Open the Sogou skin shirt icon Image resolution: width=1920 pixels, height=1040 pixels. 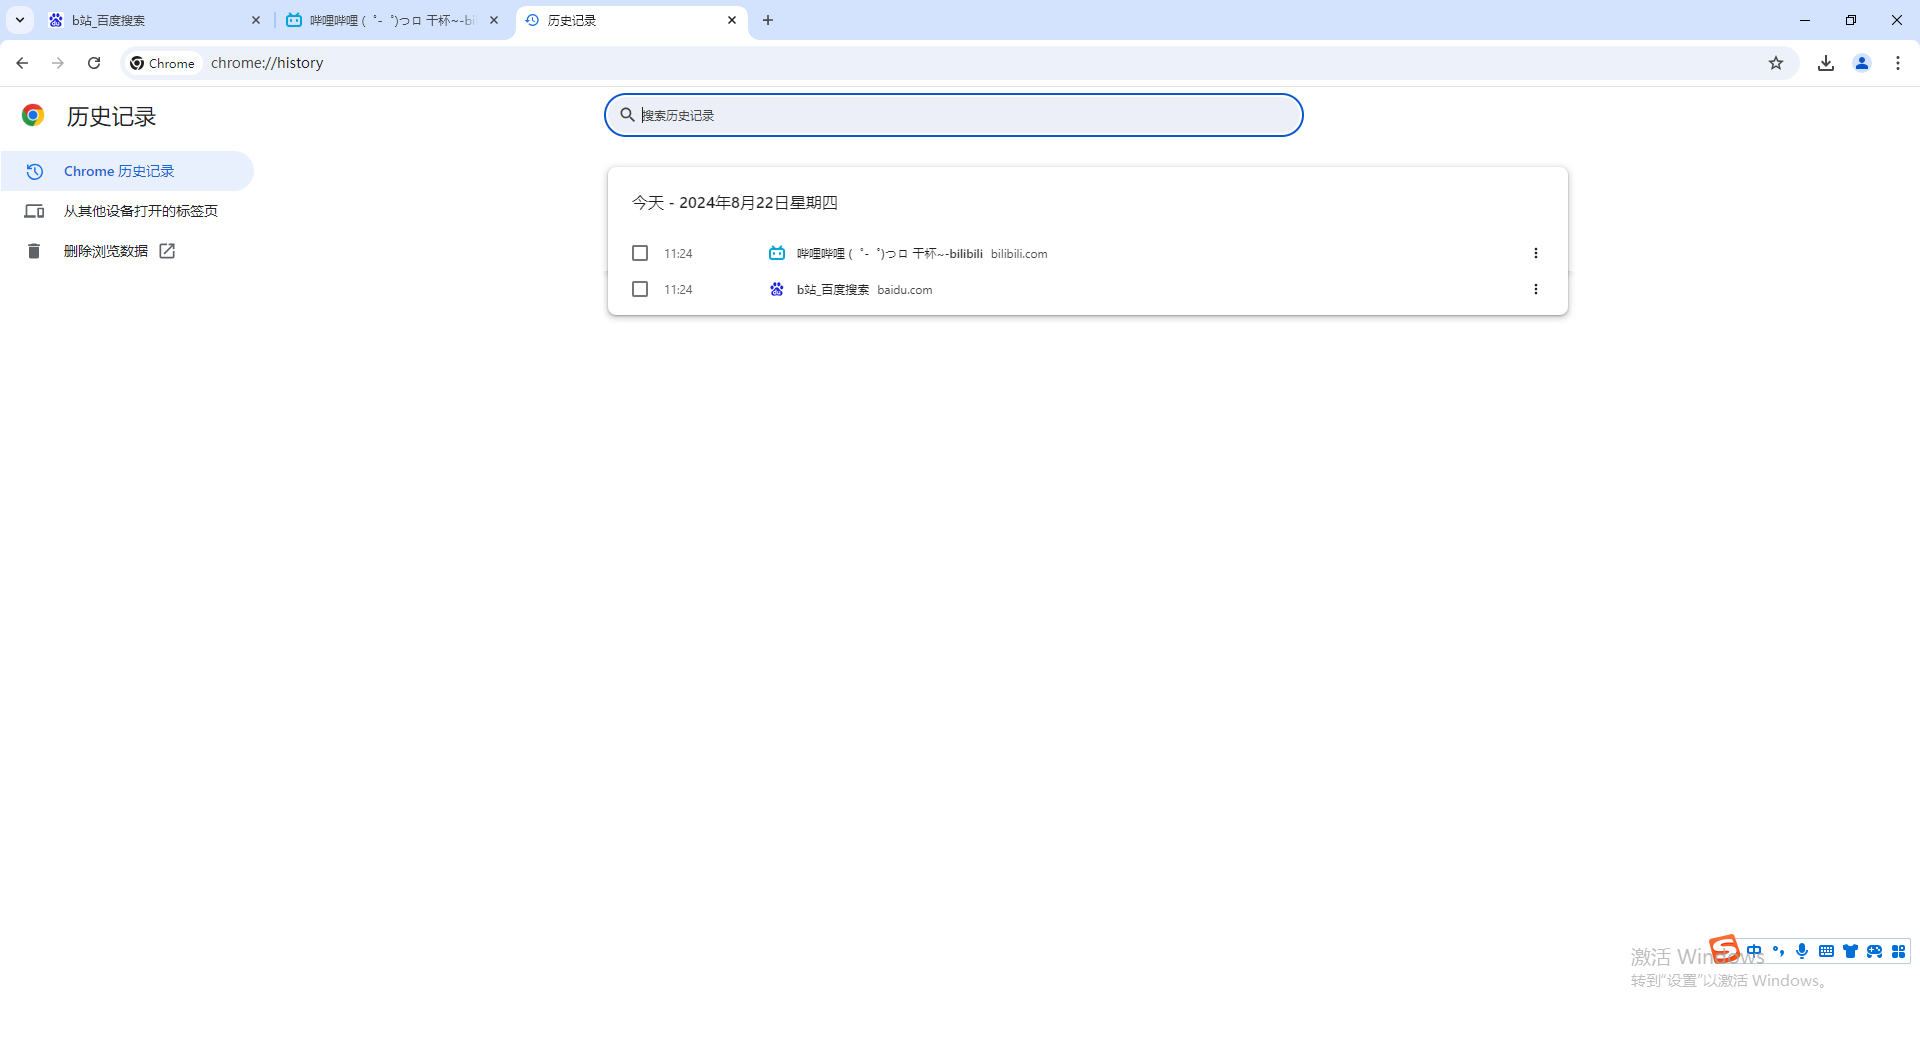click(x=1850, y=951)
